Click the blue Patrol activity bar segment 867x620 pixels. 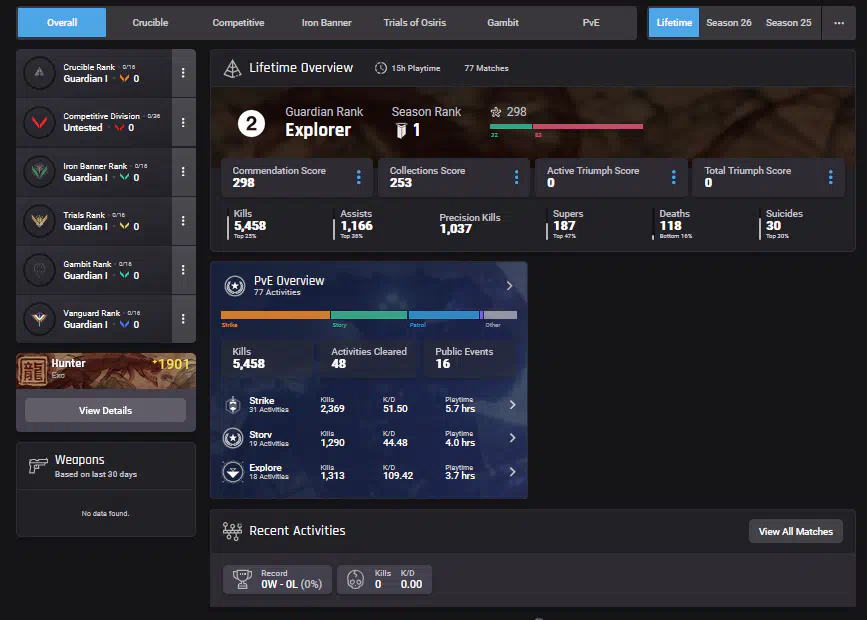click(x=443, y=315)
